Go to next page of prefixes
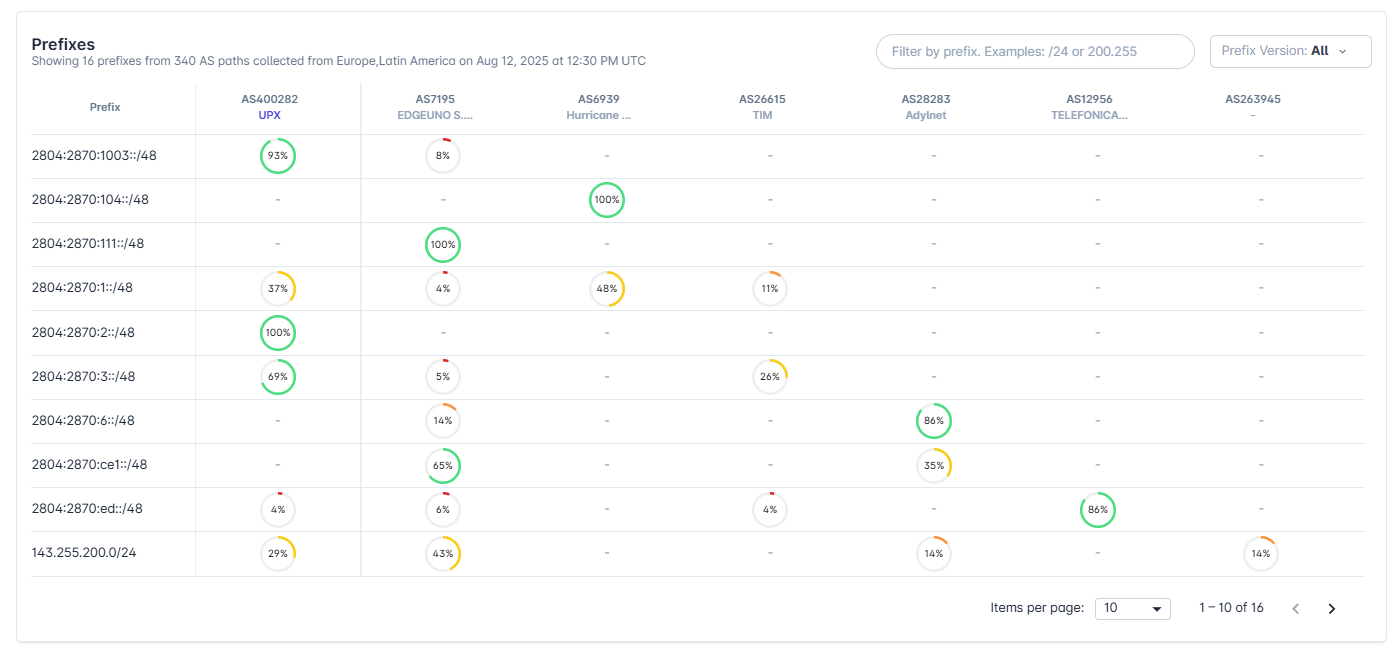 (1331, 608)
